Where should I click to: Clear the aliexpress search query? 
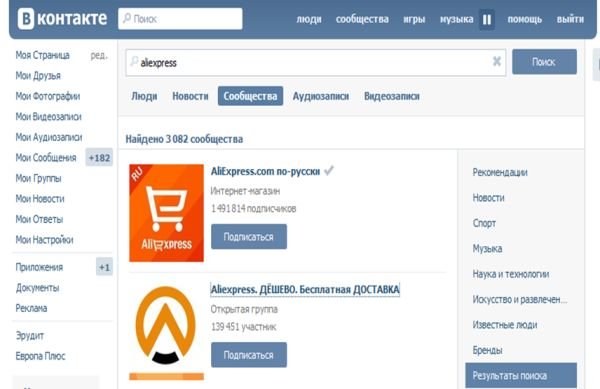tap(497, 61)
